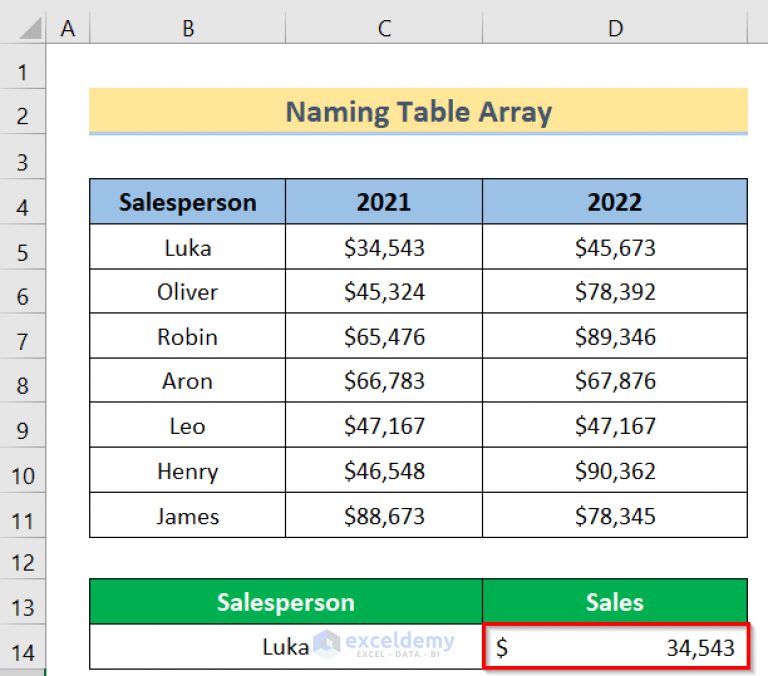
Task: Select the 'Luka' lookup cell in row 14
Action: point(286,647)
